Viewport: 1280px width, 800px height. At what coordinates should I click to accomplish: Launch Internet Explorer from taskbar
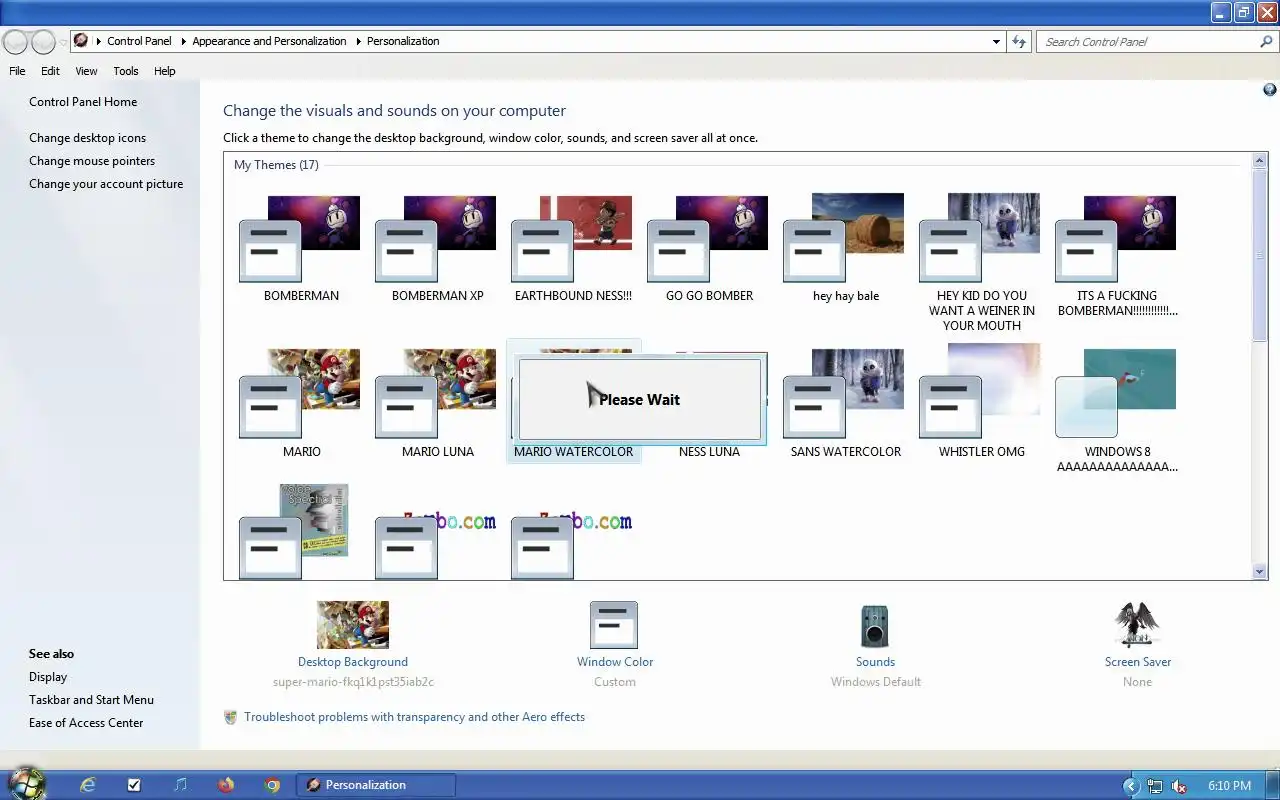88,785
